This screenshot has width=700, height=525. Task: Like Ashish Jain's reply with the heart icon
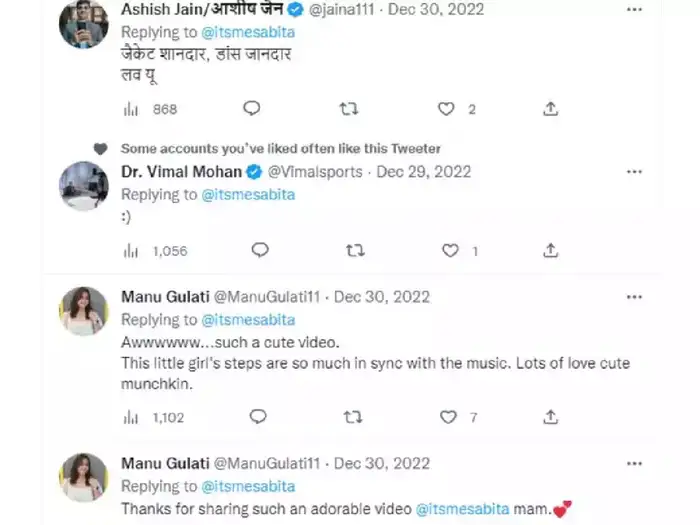(x=447, y=108)
